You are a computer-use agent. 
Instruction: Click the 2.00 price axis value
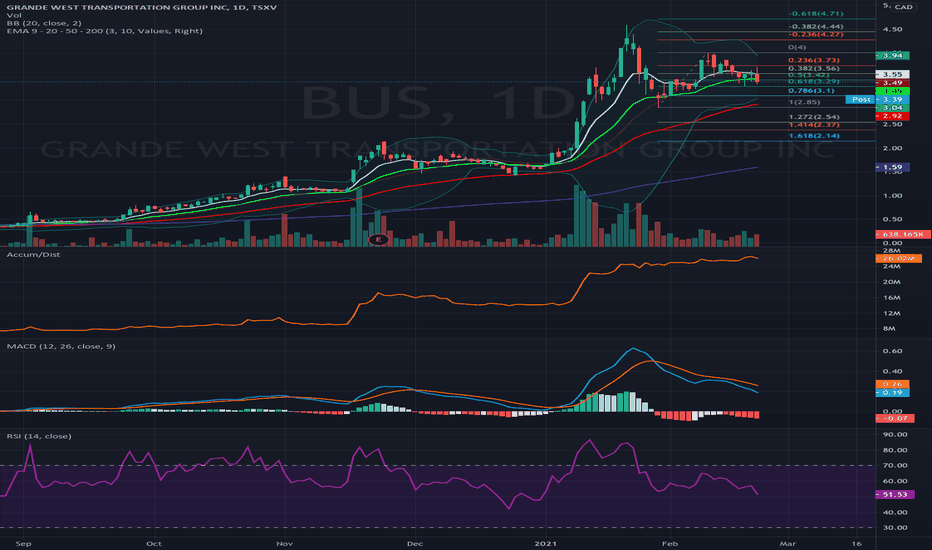tap(892, 148)
